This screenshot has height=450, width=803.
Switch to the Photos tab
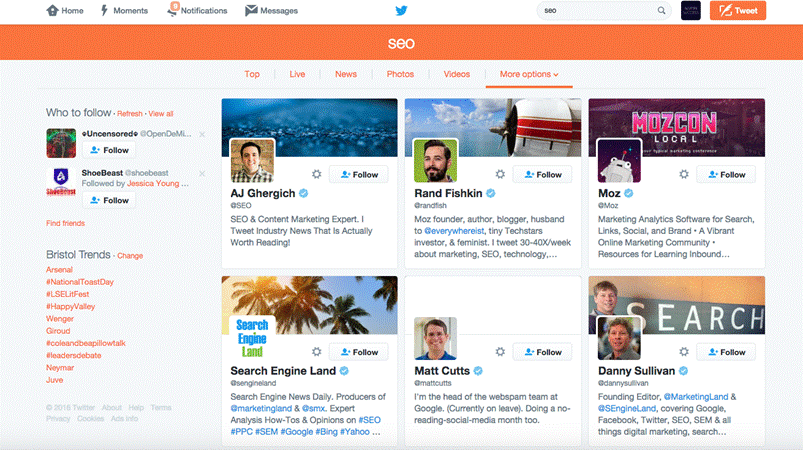(x=400, y=74)
